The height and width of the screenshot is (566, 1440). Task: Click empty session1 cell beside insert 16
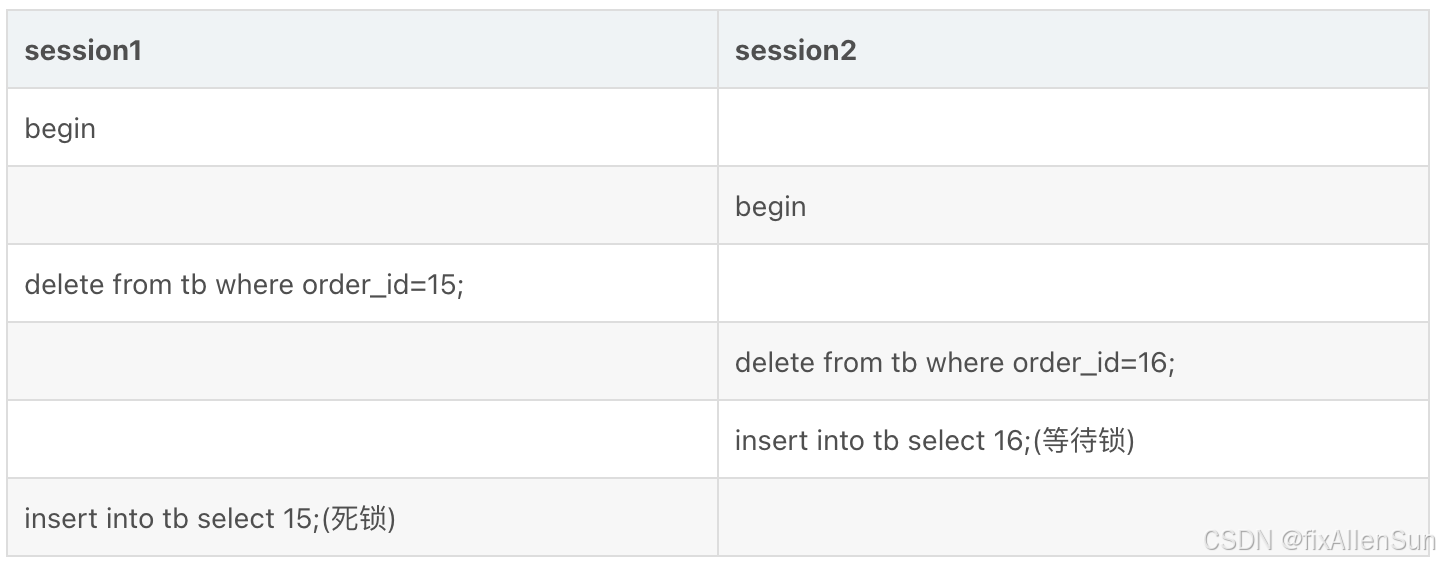(362, 439)
